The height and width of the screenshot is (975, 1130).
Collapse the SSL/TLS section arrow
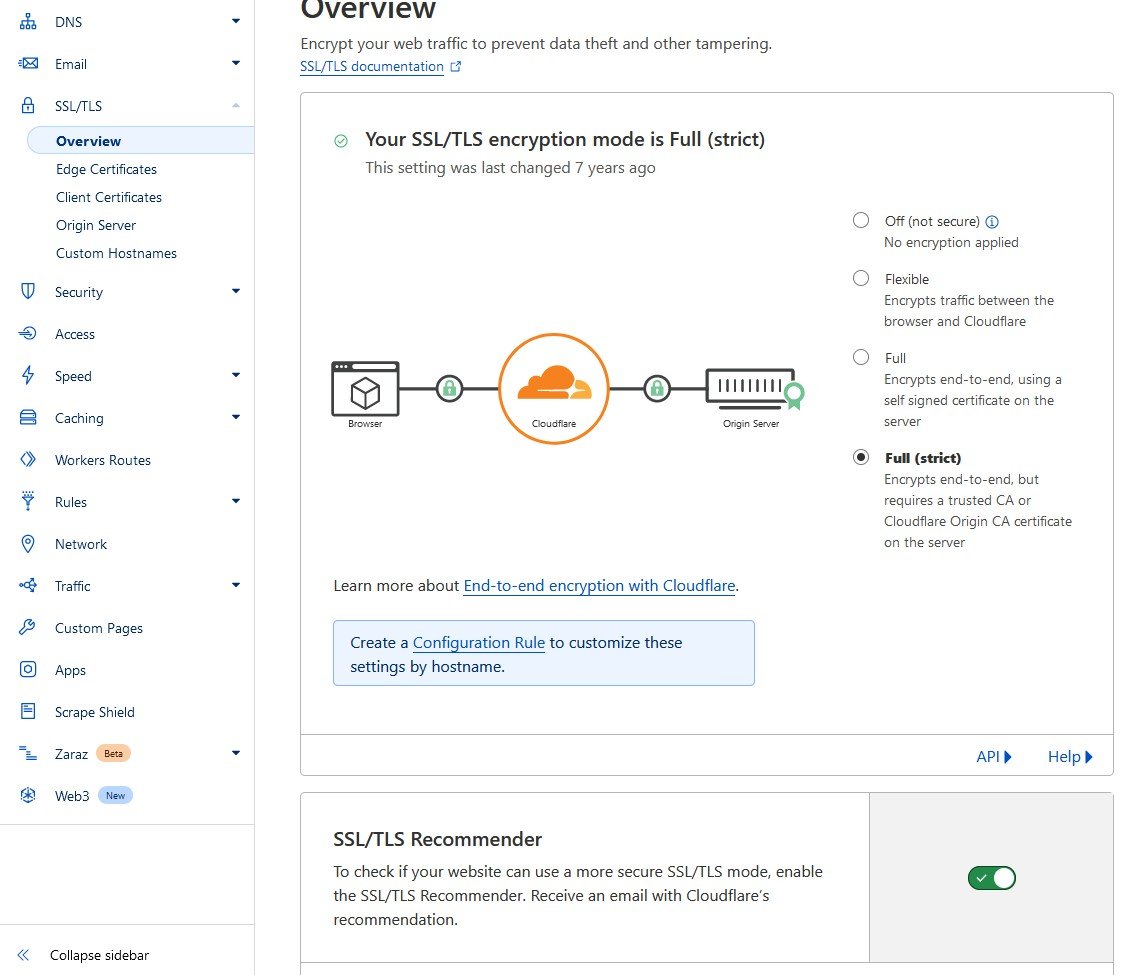(x=236, y=105)
